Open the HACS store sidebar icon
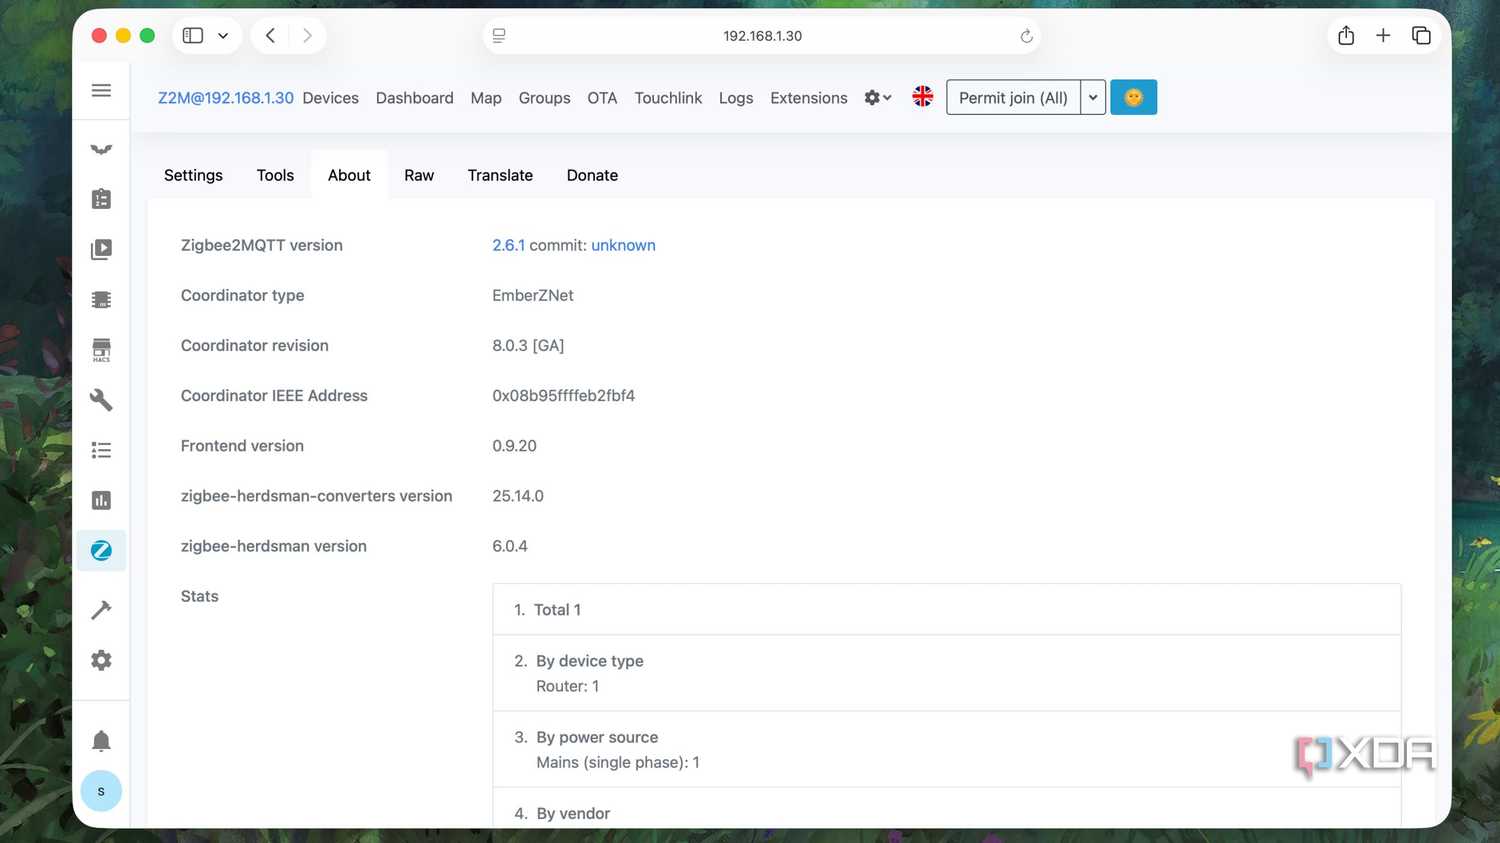 pos(101,349)
